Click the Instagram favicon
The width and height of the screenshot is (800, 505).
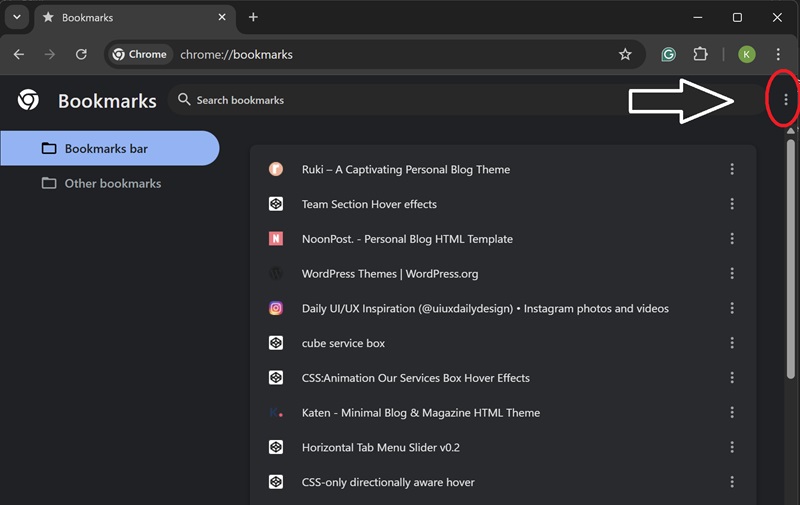(276, 308)
